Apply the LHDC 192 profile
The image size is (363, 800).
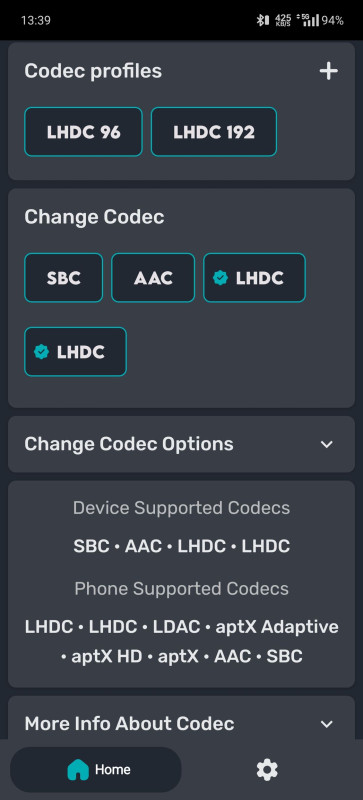pos(214,132)
